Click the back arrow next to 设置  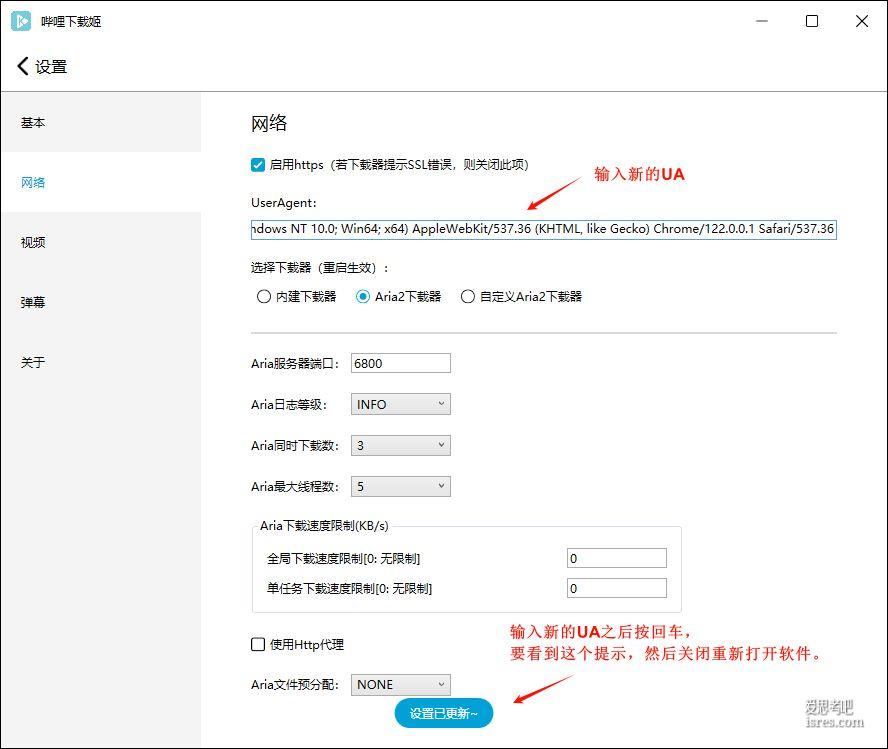point(23,67)
